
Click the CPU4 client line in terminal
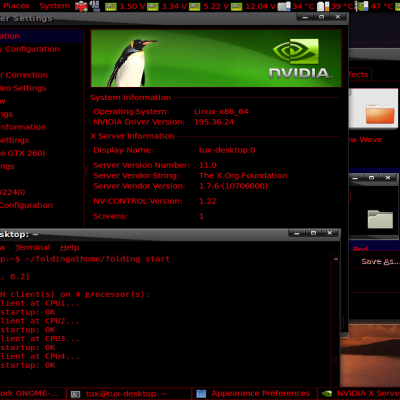(x=40, y=356)
